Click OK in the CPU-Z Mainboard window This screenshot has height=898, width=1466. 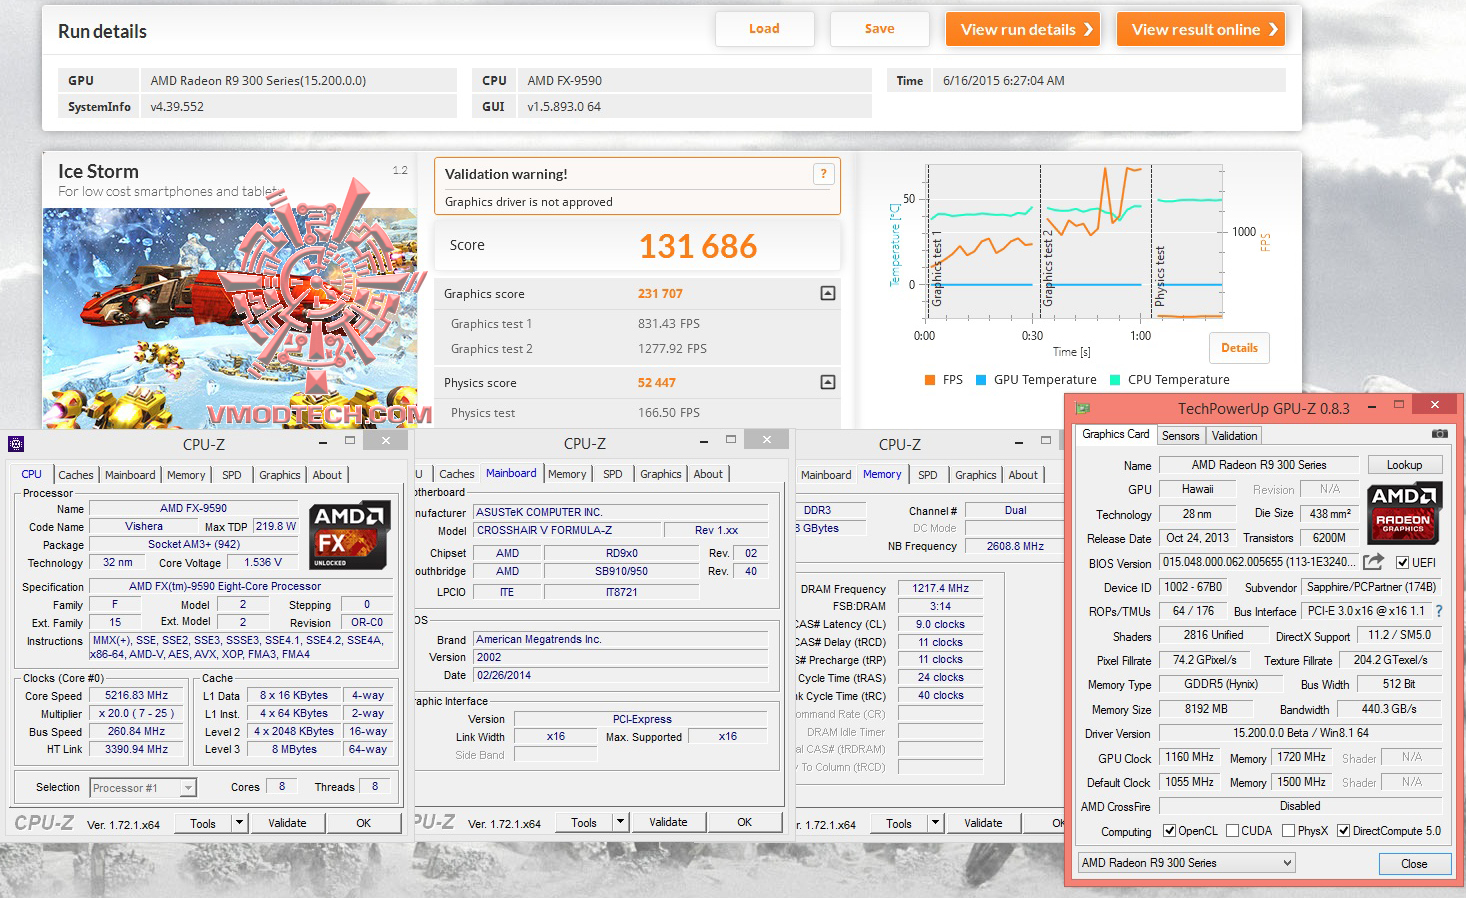coord(744,822)
